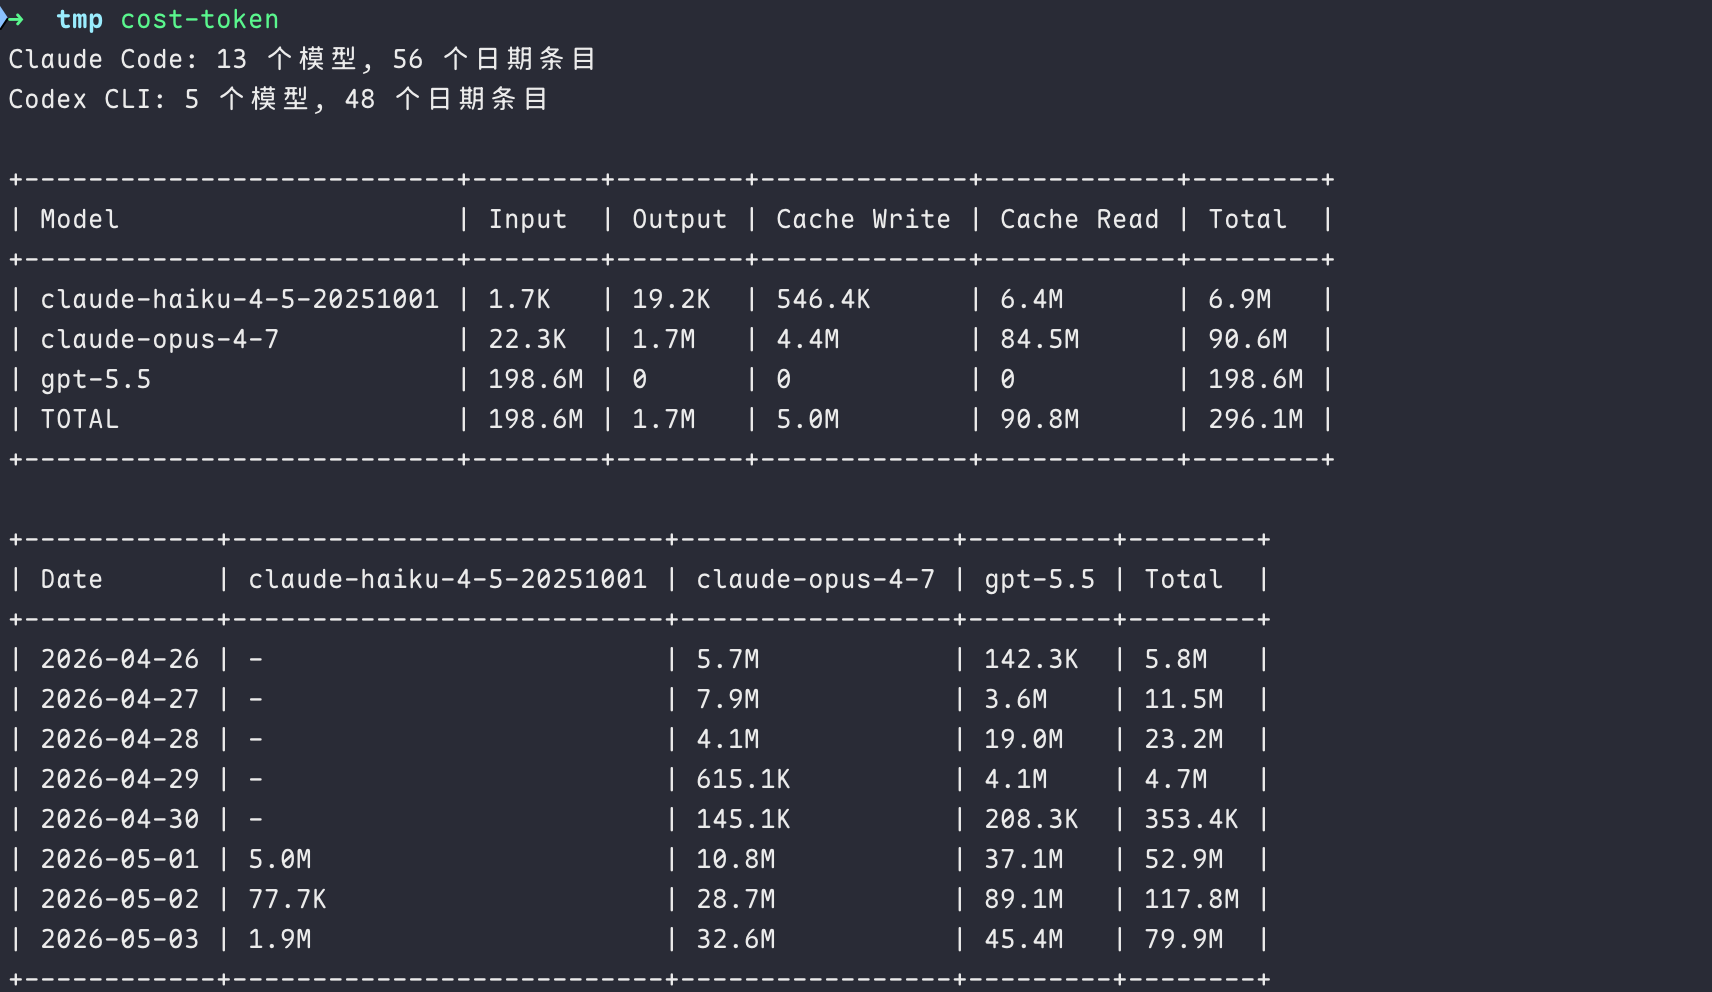Click 'claude-opus-4-7' in the Model column
The image size is (1712, 992).
[160, 339]
